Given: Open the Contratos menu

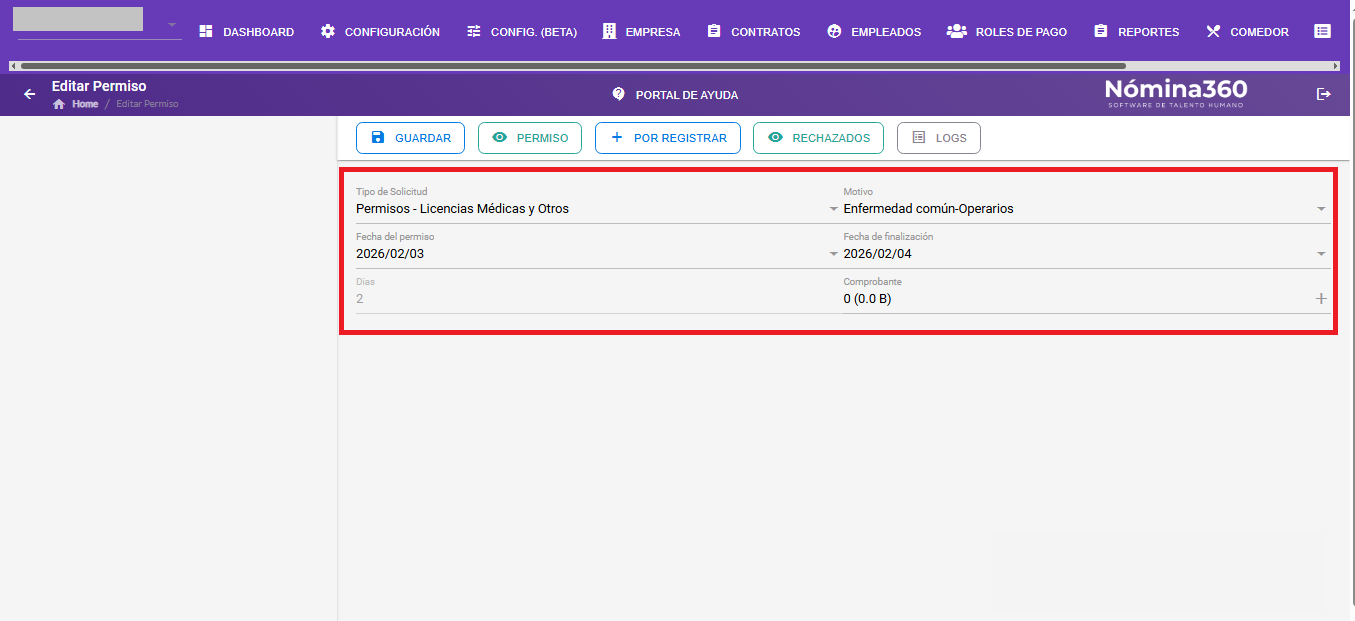Looking at the screenshot, I should [753, 31].
